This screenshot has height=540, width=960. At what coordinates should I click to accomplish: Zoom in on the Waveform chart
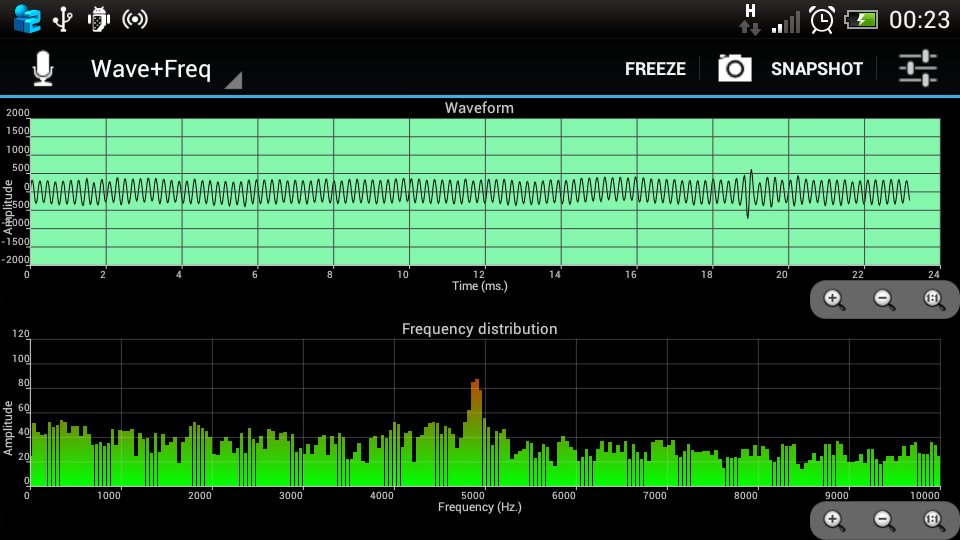click(x=834, y=299)
